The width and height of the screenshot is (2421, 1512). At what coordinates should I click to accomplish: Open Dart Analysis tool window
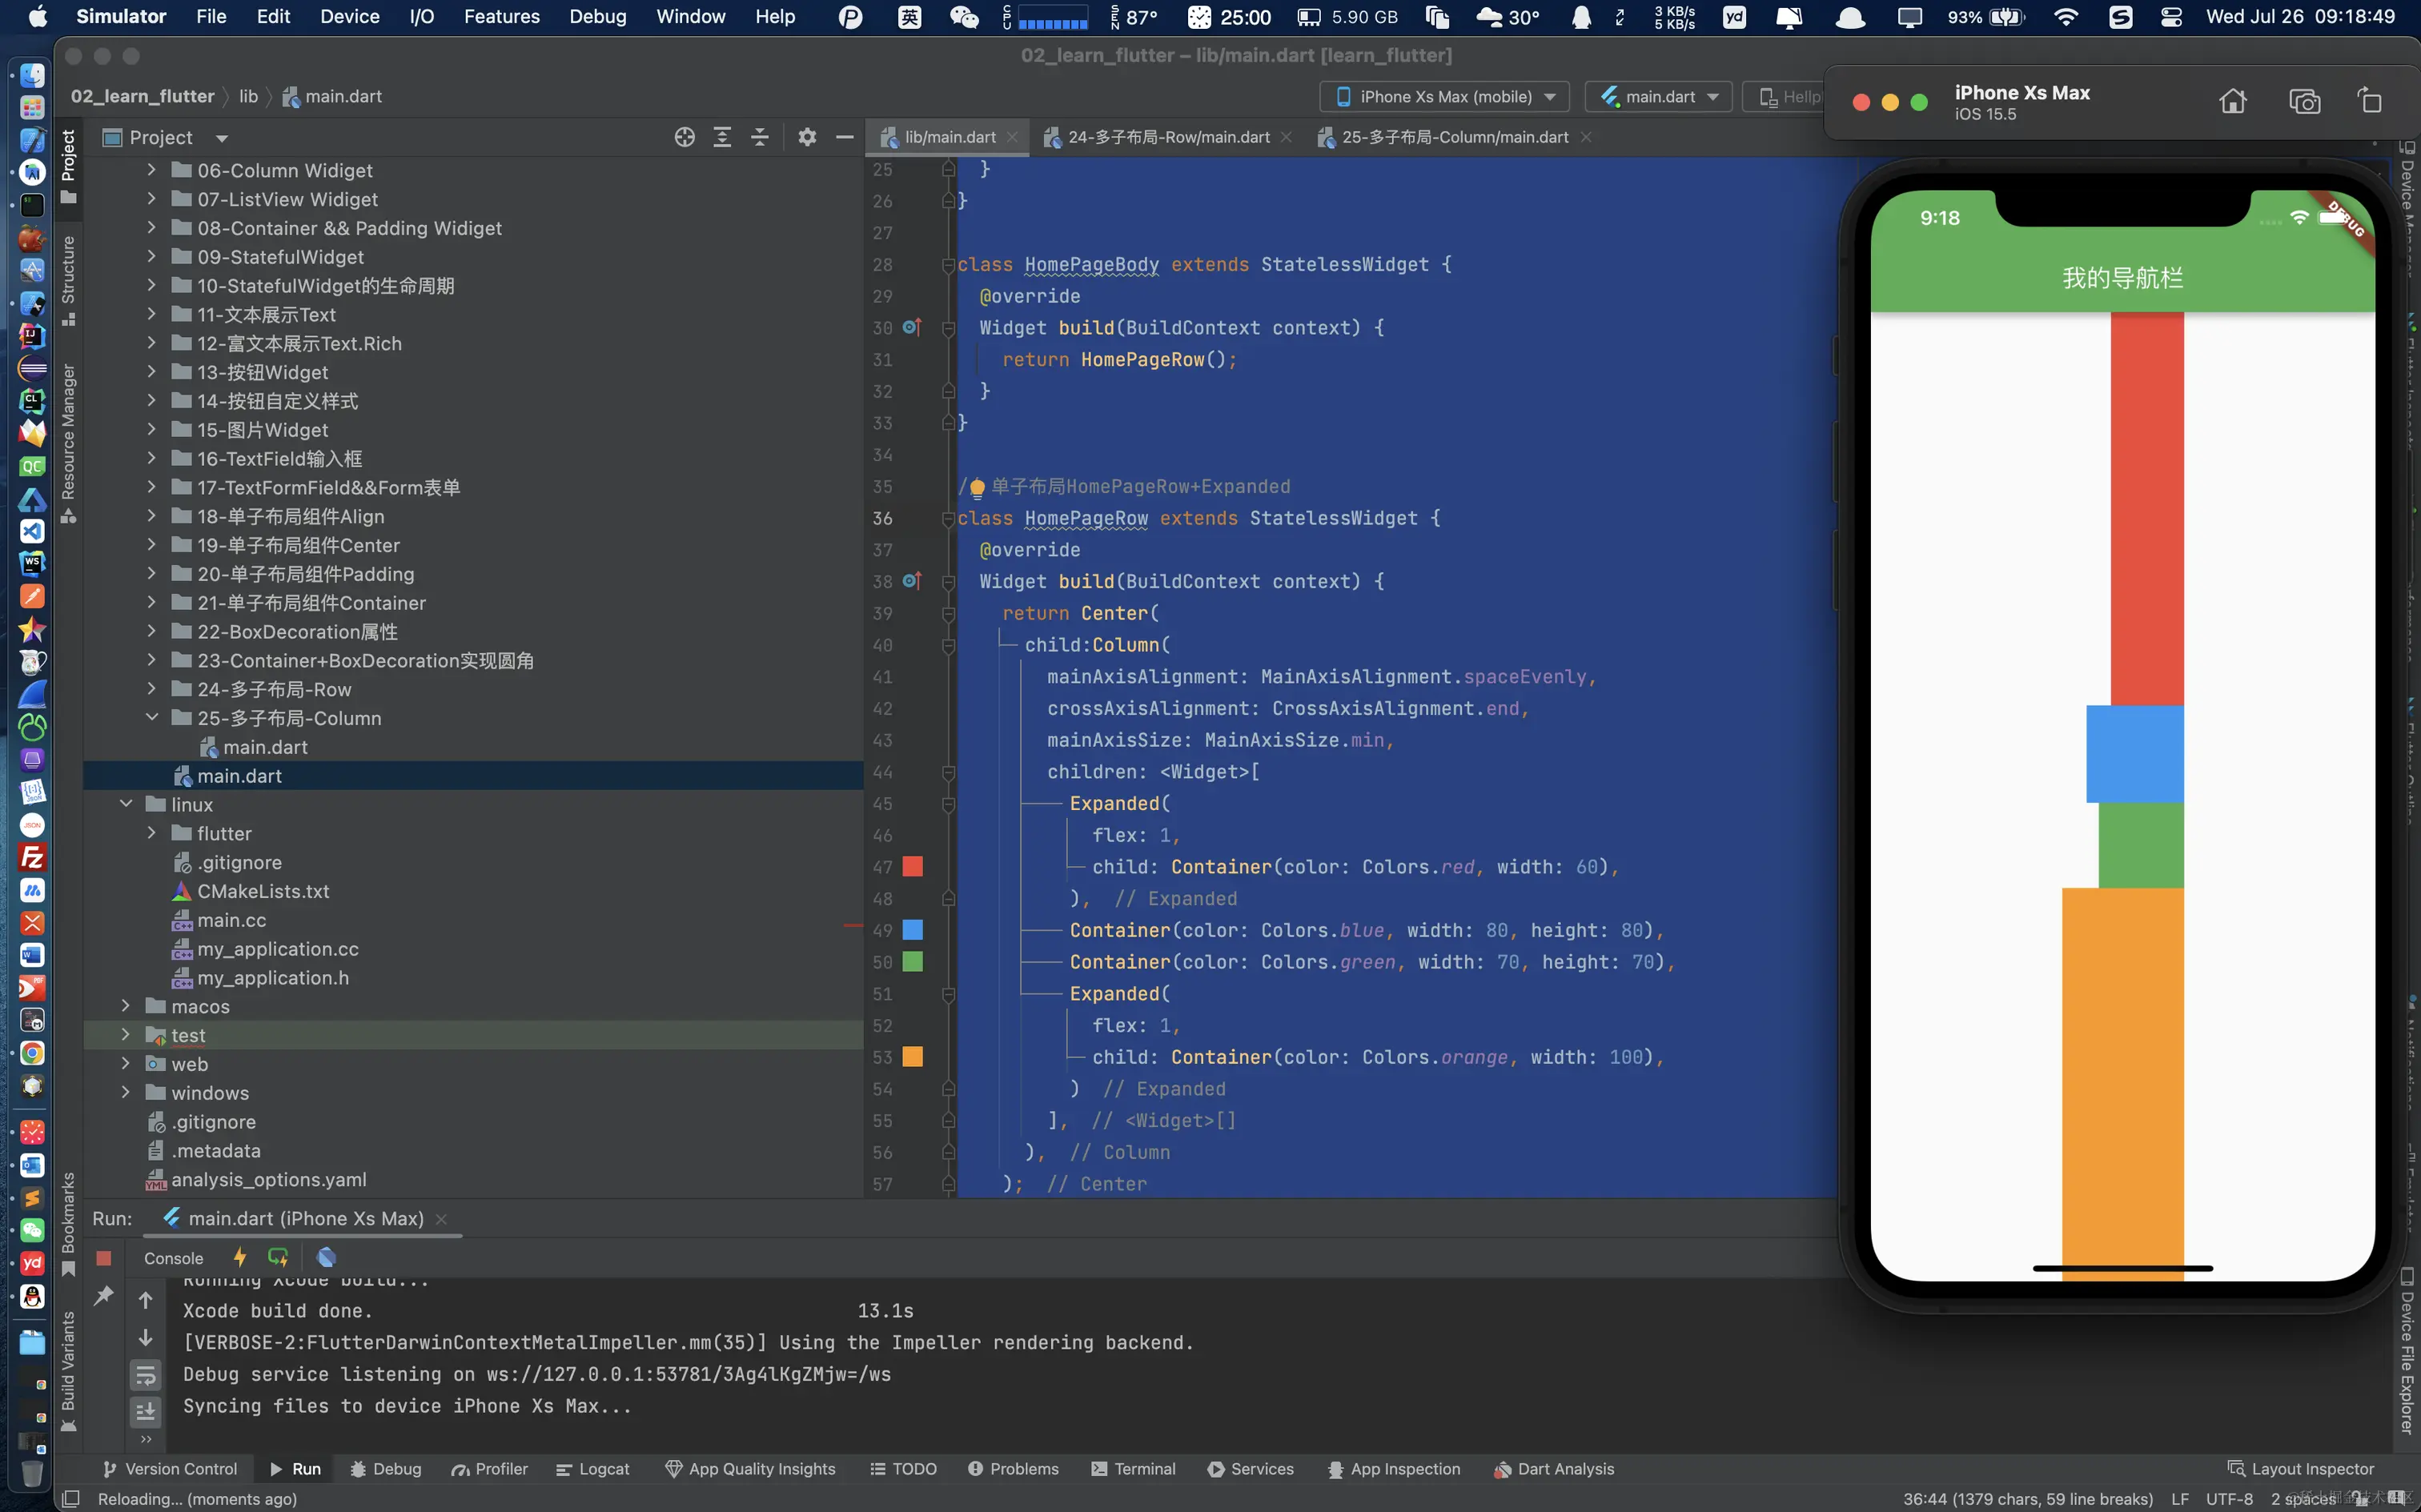1553,1469
